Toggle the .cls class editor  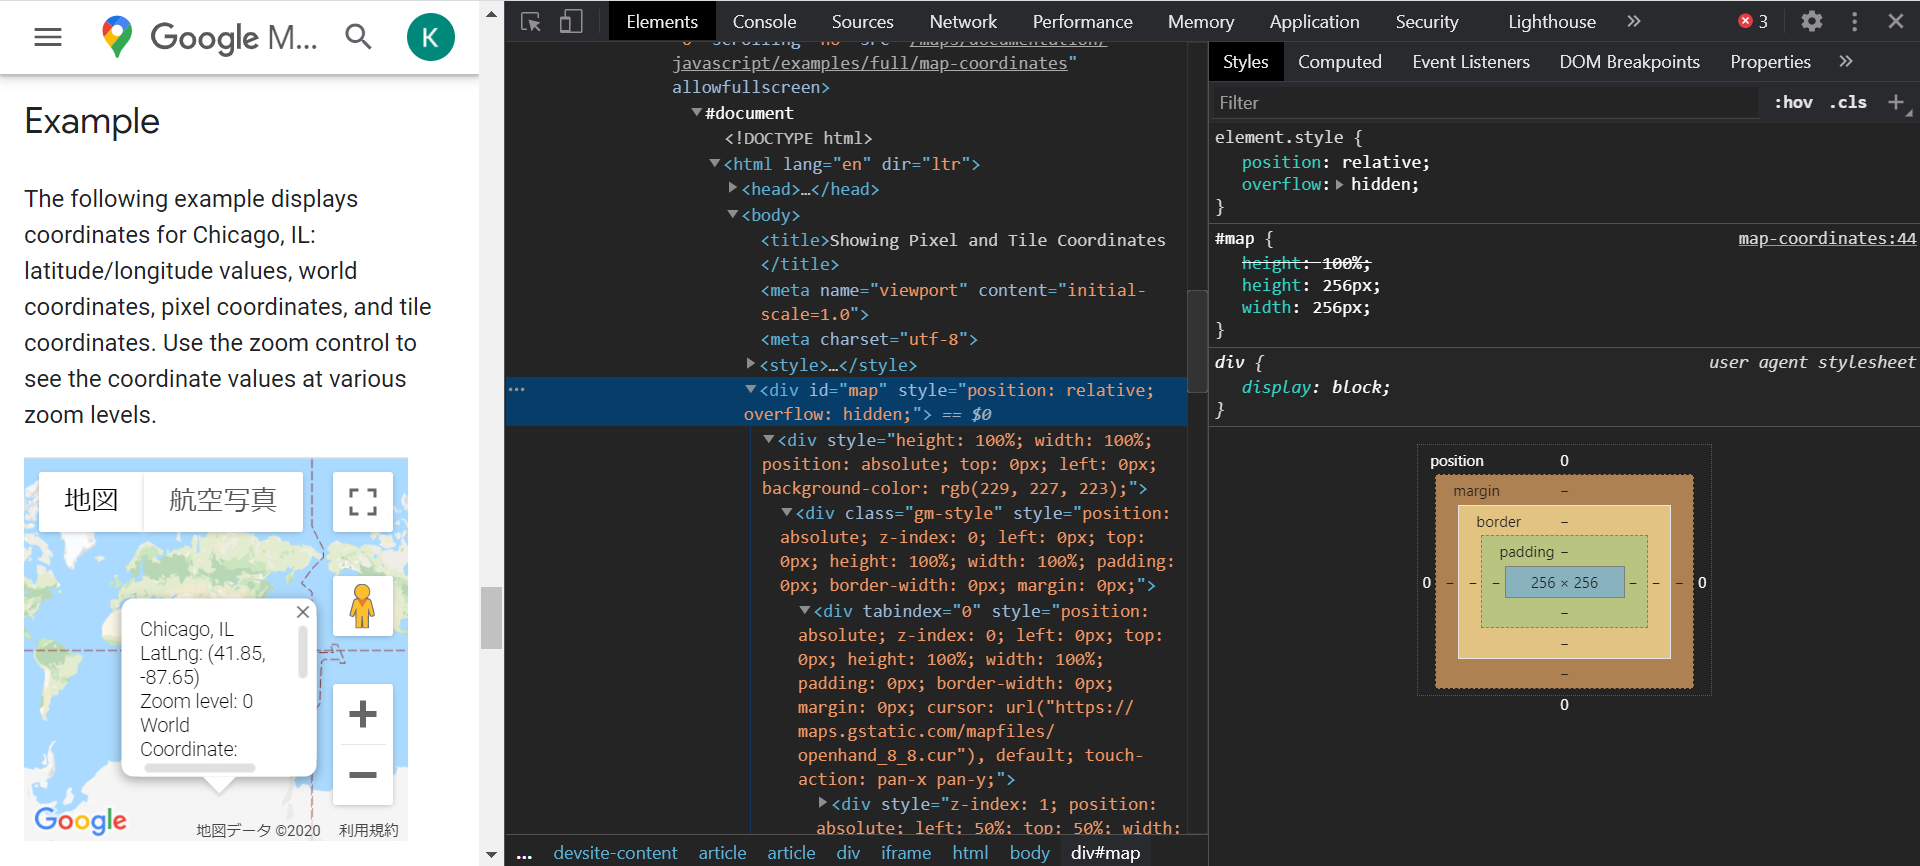1848,102
